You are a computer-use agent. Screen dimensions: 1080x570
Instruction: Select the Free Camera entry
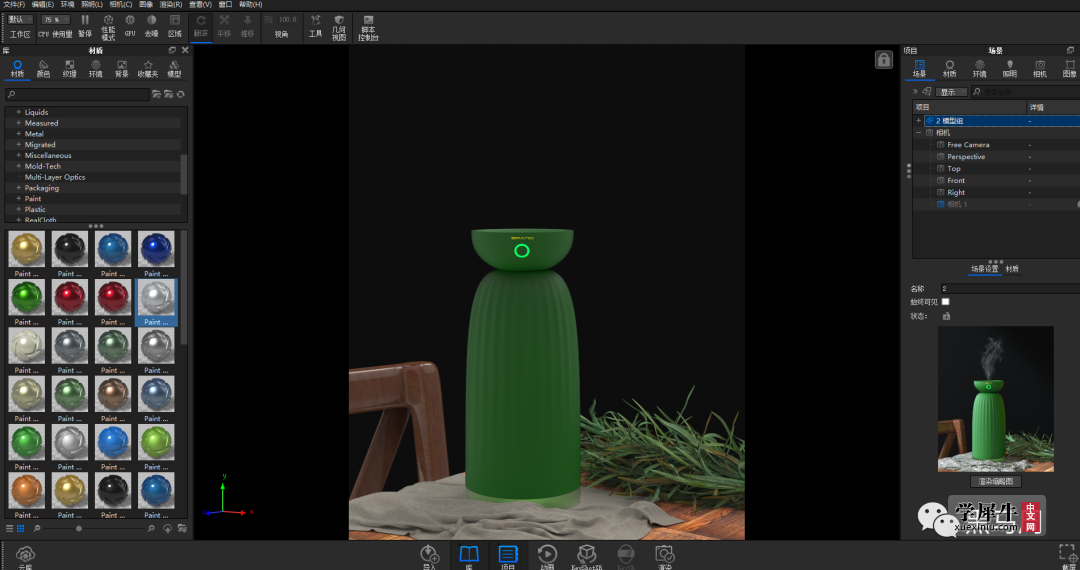coord(968,145)
